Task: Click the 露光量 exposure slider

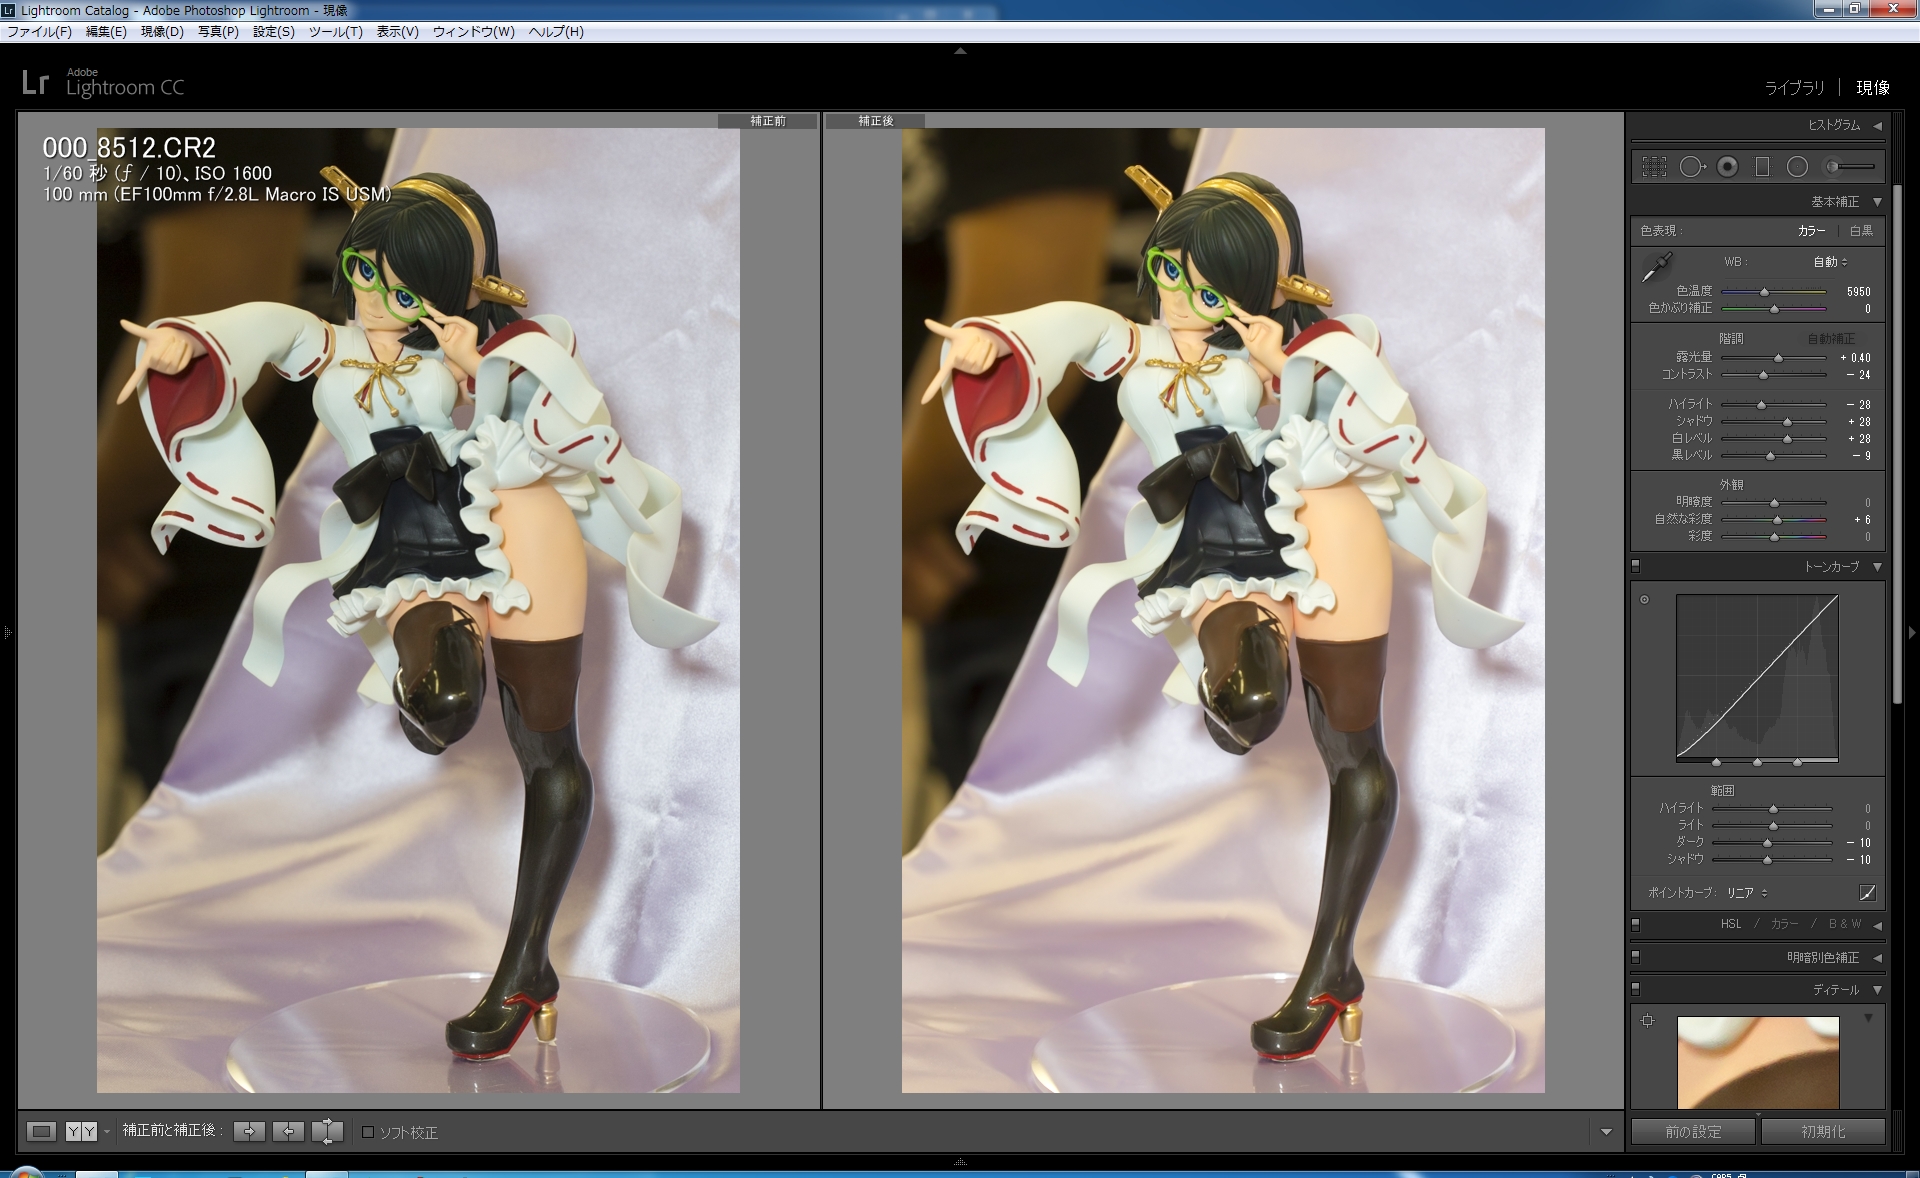Action: click(1774, 358)
